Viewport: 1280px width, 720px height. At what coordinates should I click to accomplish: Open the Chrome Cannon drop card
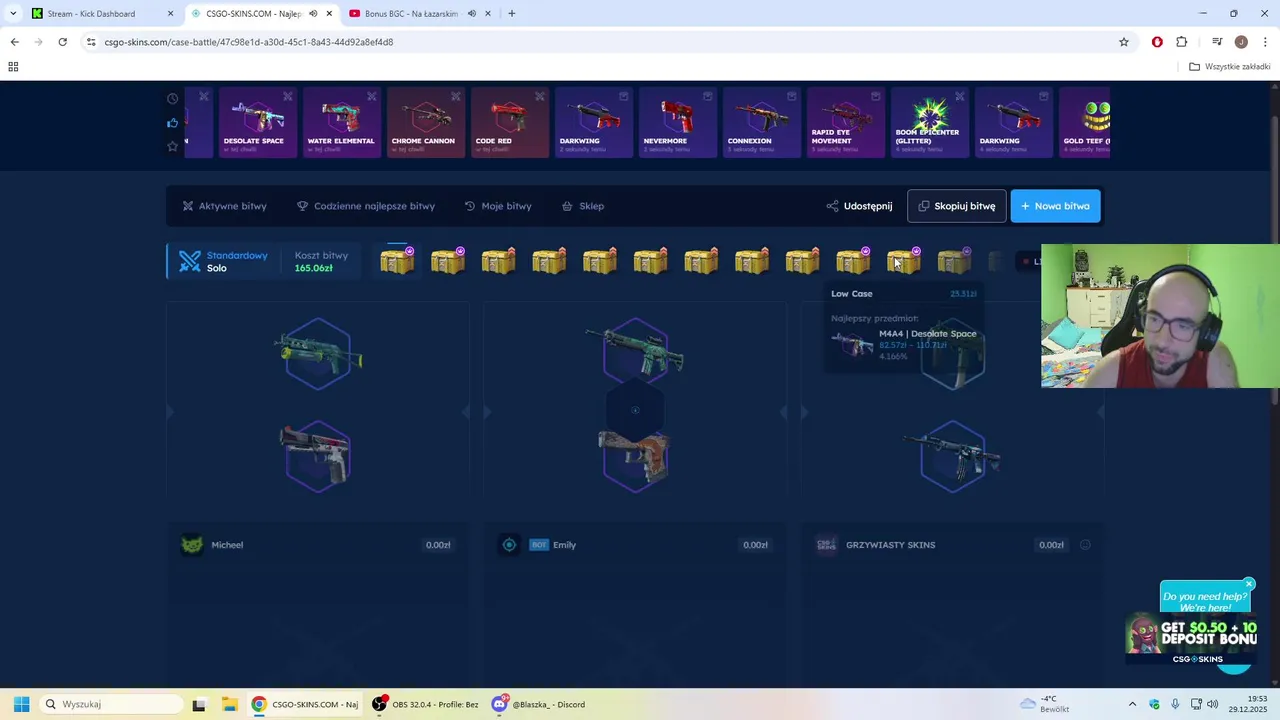coord(426,123)
